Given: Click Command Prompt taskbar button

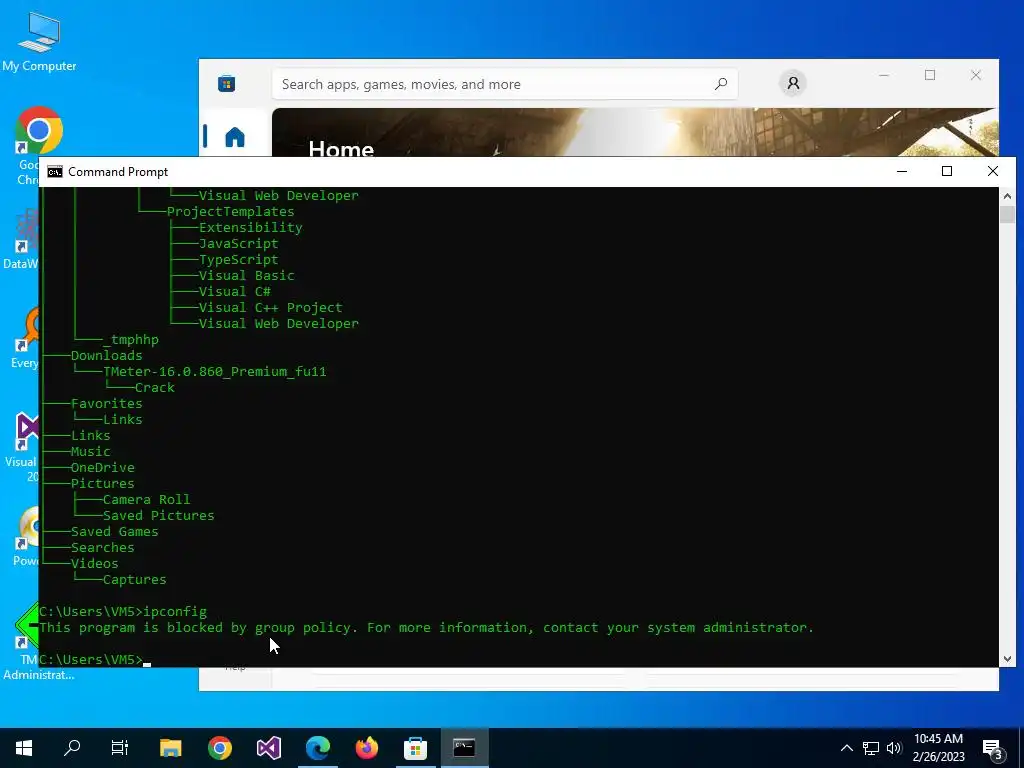Looking at the screenshot, I should pos(464,748).
